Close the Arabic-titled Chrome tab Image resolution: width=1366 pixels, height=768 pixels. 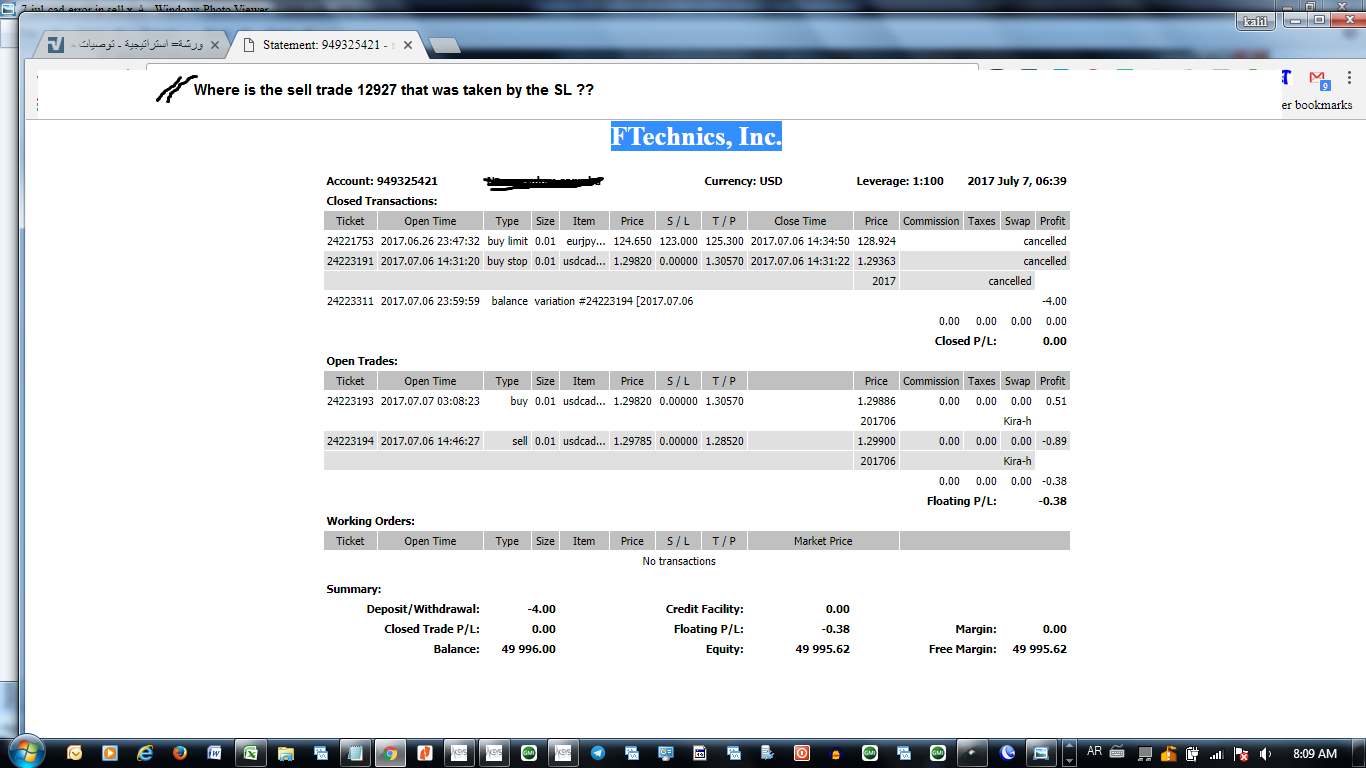click(214, 45)
